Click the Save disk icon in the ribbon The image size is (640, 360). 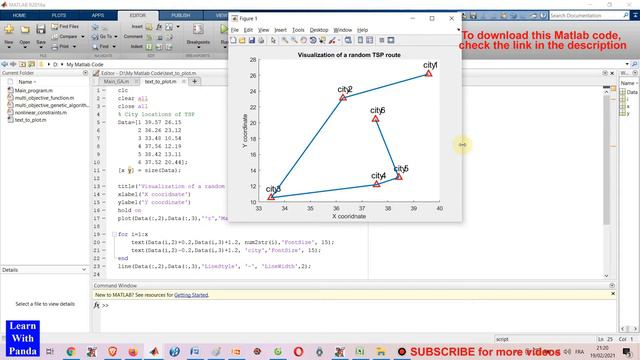coord(40,29)
